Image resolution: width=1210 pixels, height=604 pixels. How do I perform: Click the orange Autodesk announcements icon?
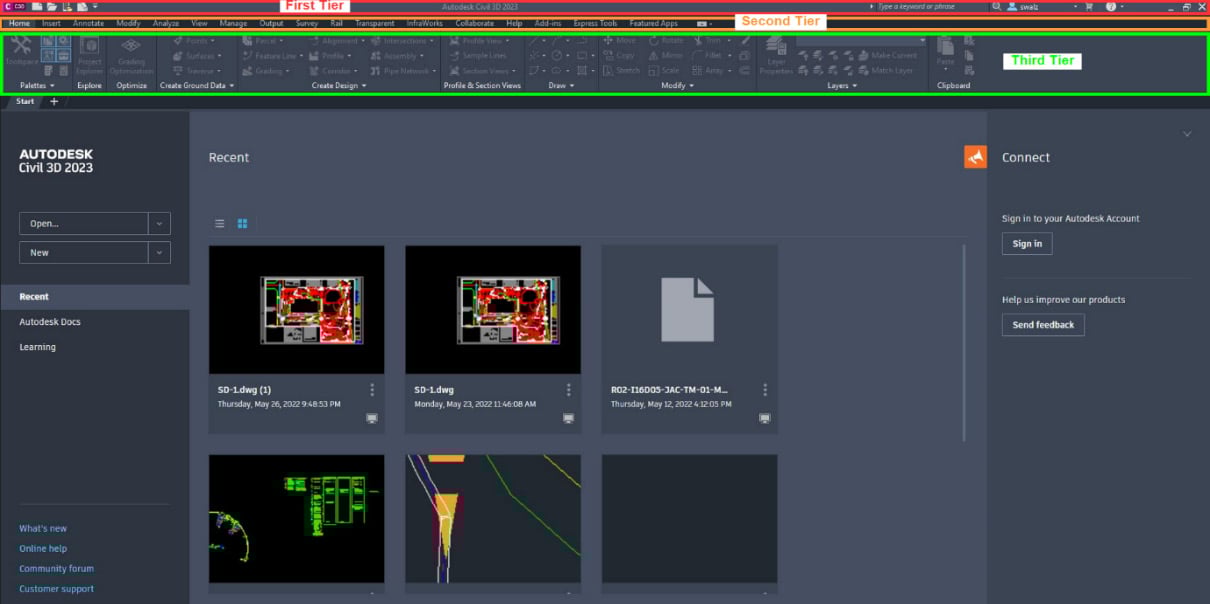click(x=975, y=157)
